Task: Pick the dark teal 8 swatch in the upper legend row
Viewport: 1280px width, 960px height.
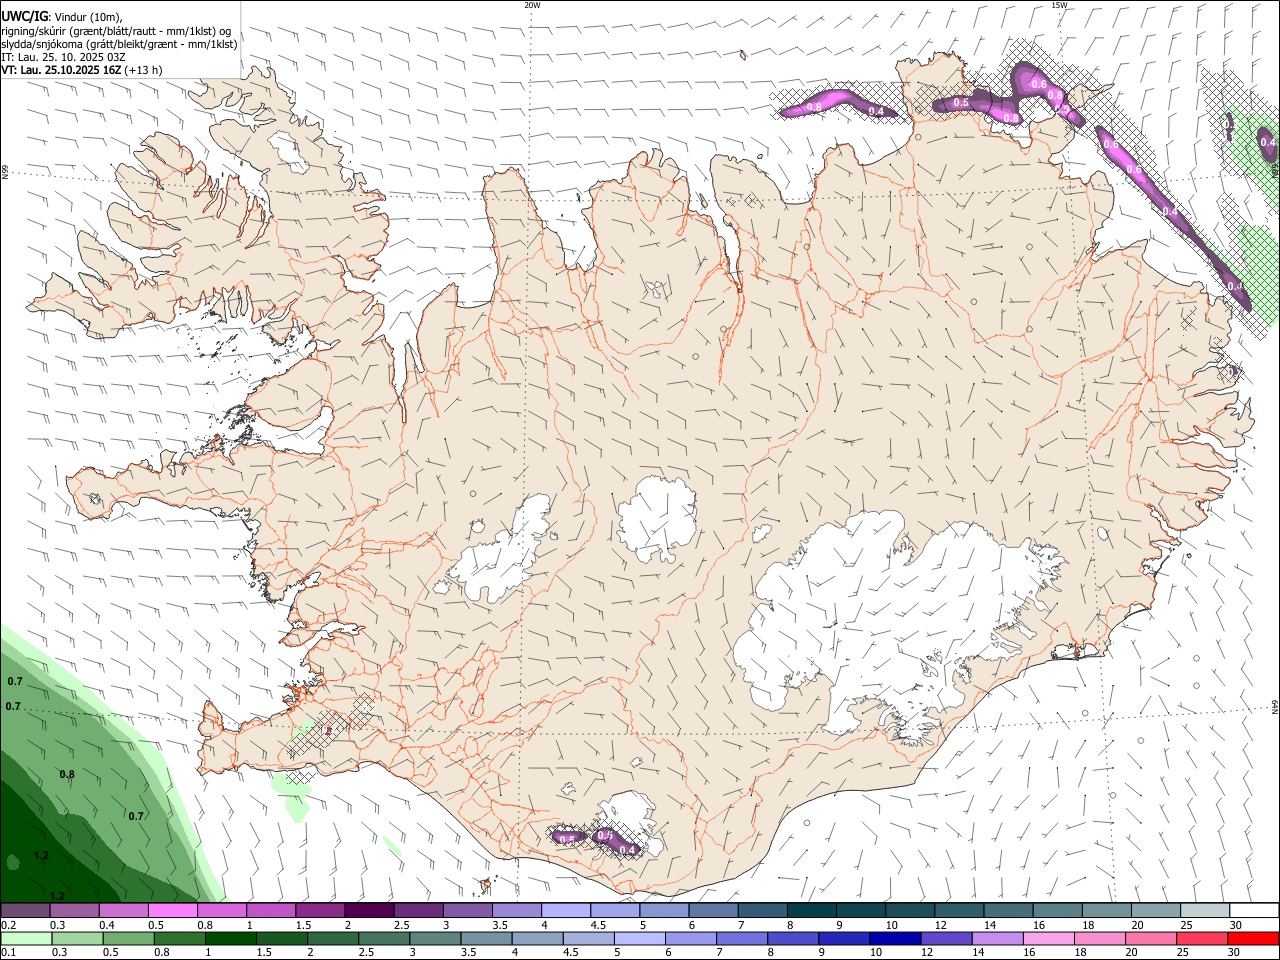Action: coord(813,910)
